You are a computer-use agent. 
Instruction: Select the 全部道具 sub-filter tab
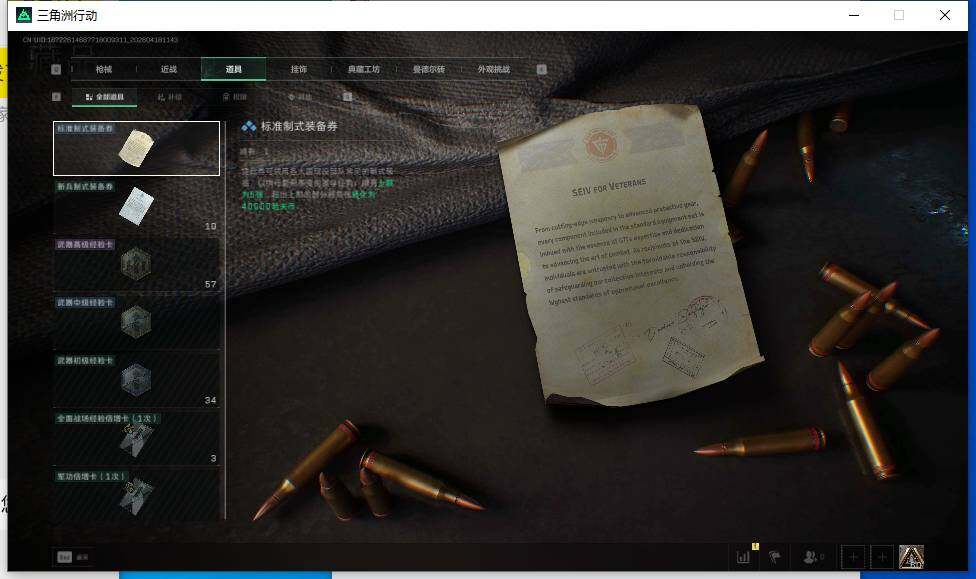coord(104,97)
